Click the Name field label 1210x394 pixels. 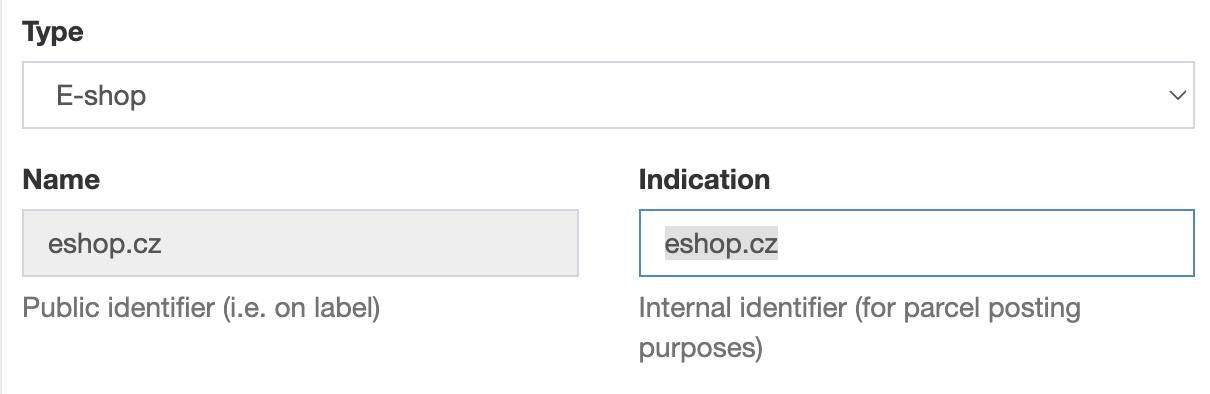click(61, 180)
